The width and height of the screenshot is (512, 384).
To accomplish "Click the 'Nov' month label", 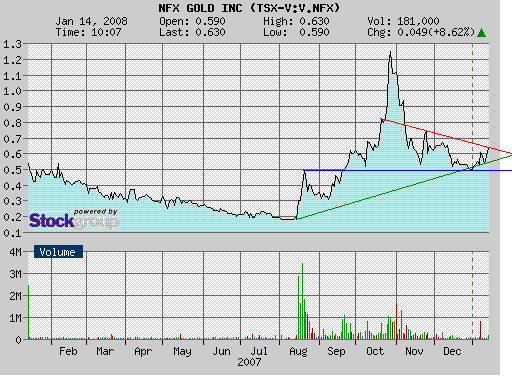I will [x=414, y=351].
